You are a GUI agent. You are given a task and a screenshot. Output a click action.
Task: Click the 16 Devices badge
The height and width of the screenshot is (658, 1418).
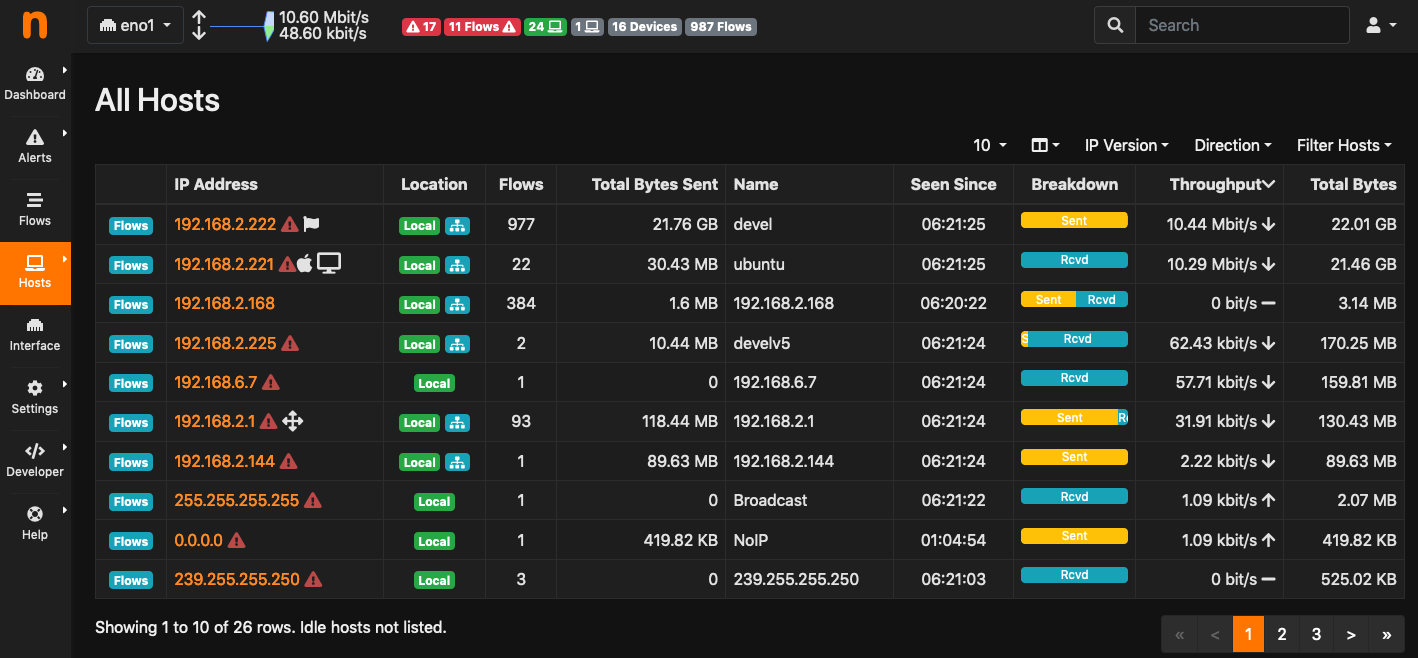644,27
